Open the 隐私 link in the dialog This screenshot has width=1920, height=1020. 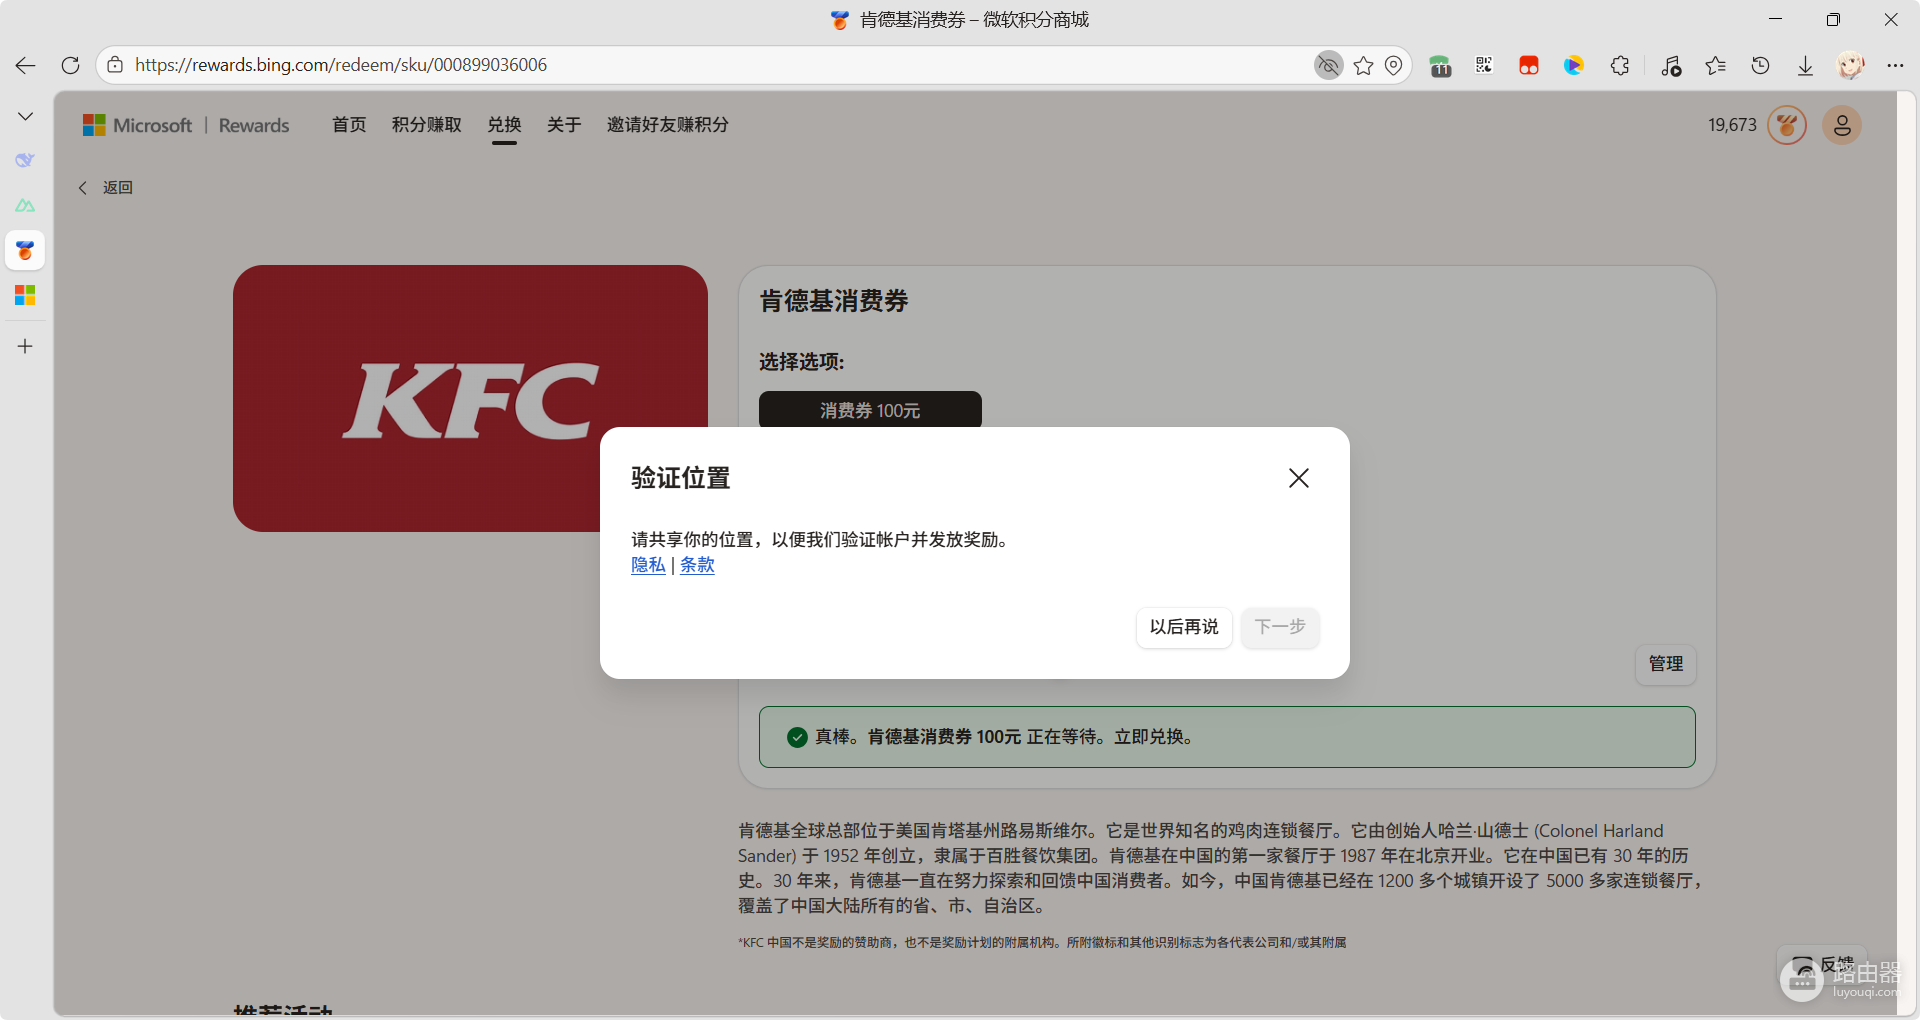pyautogui.click(x=648, y=565)
